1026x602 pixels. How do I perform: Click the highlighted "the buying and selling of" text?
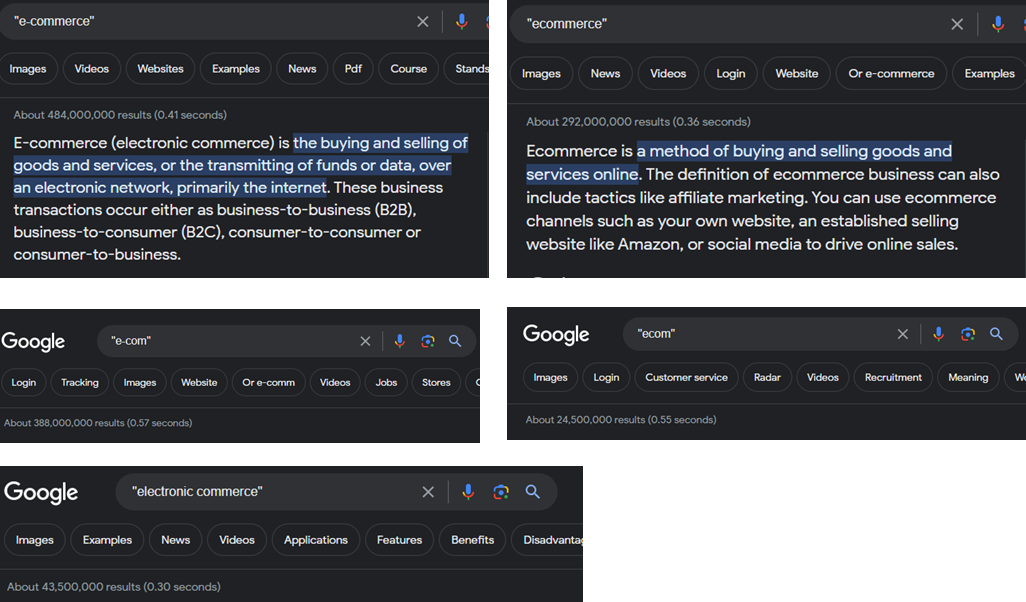click(380, 143)
